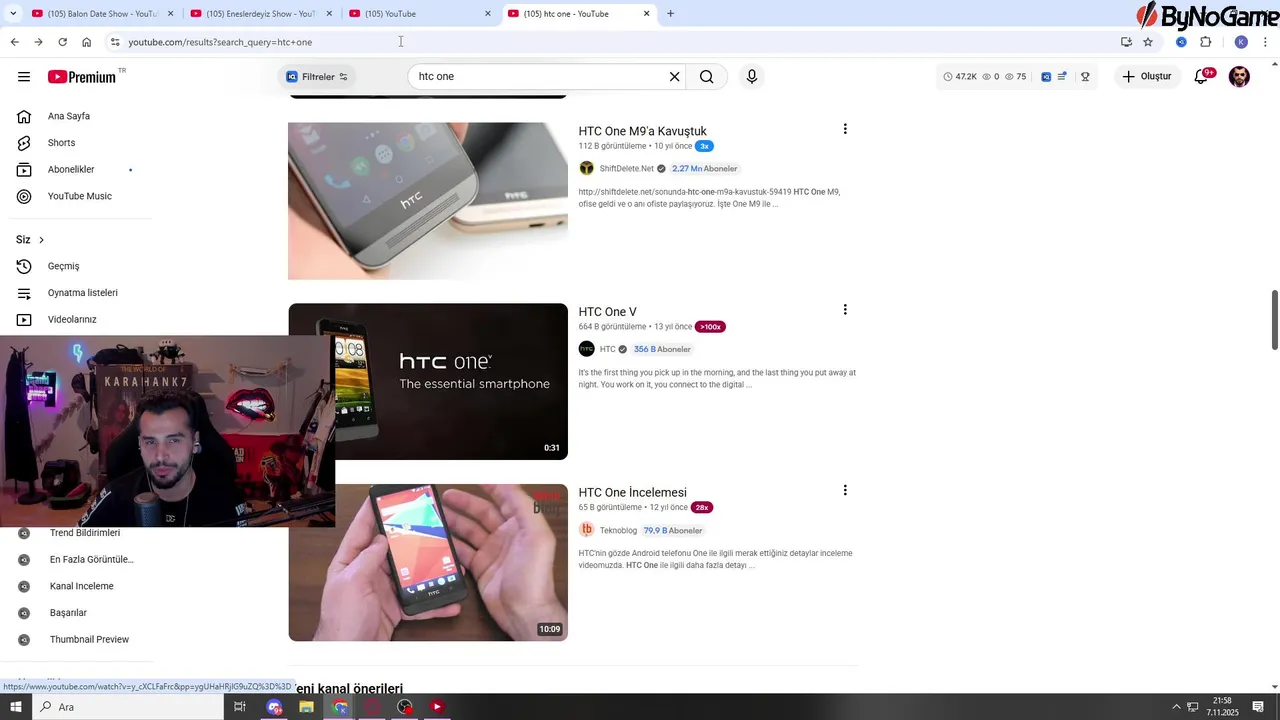Close the htc one YouTube tab
This screenshot has width=1280, height=720.
tap(647, 14)
